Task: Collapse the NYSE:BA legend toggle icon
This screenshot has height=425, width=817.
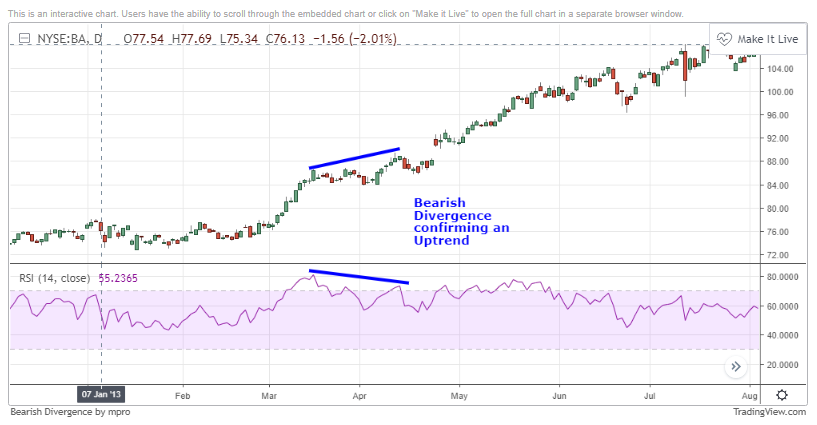Action: pyautogui.click(x=23, y=39)
